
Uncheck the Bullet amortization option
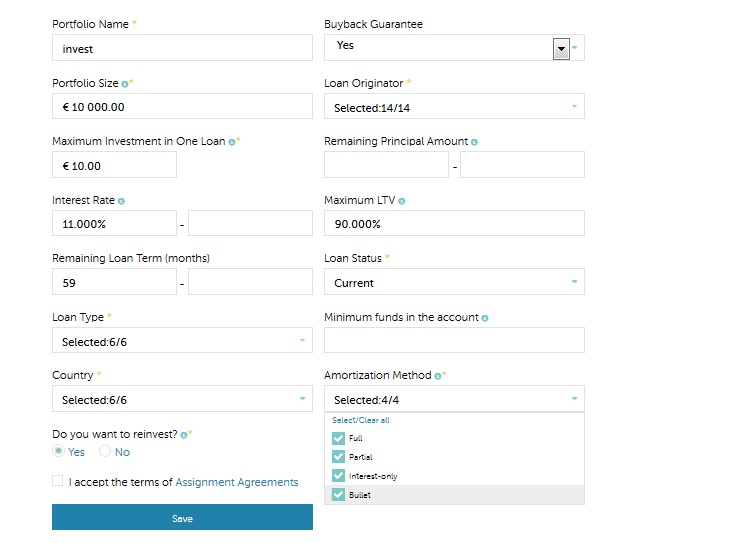coord(338,495)
